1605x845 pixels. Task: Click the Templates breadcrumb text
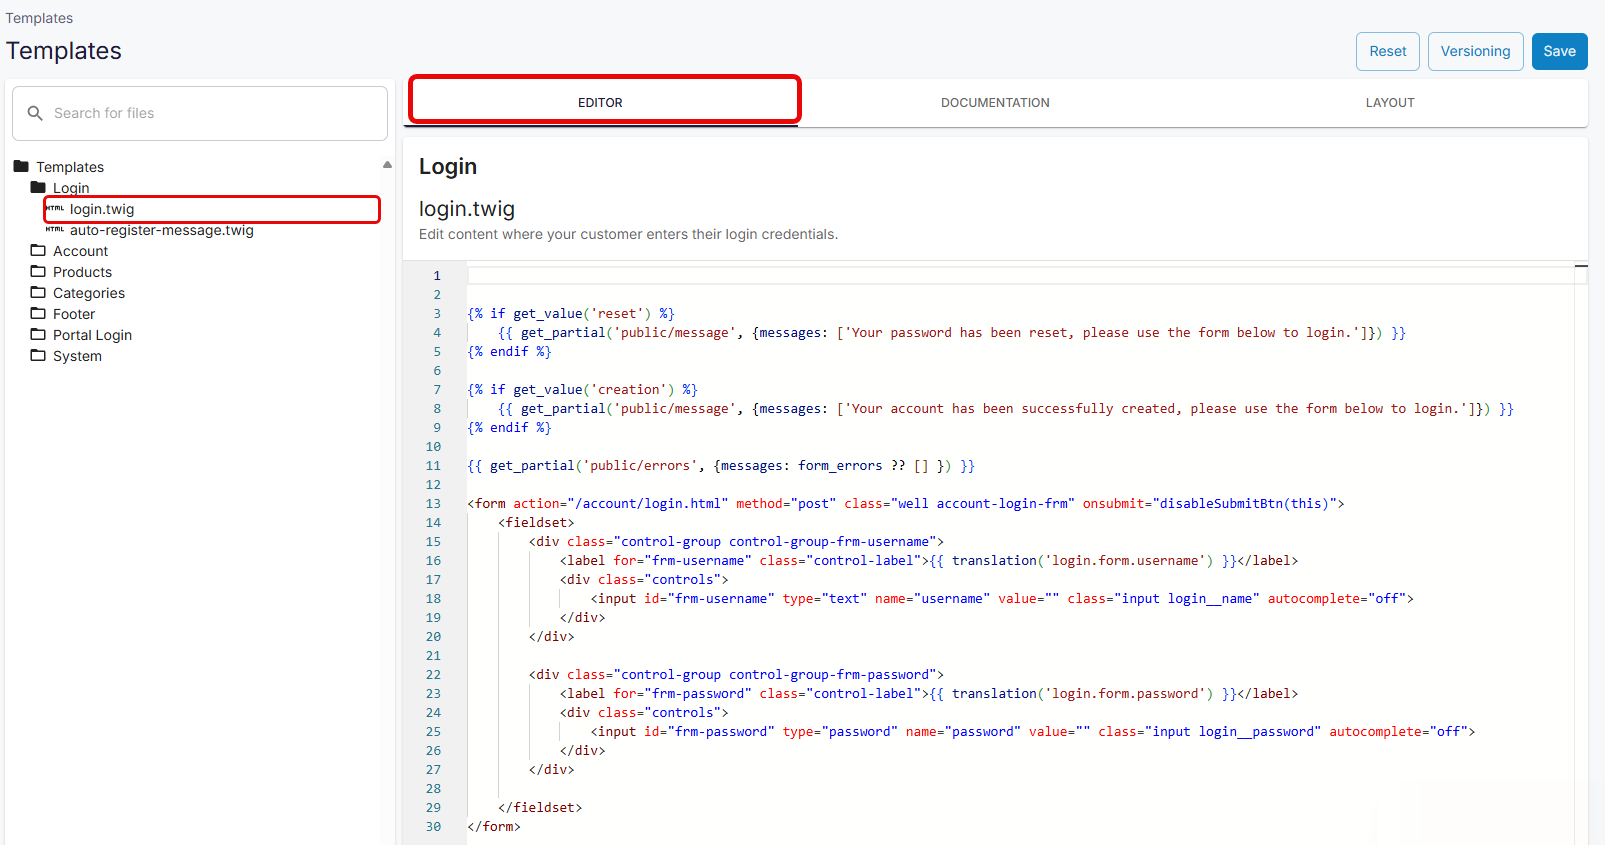[39, 18]
